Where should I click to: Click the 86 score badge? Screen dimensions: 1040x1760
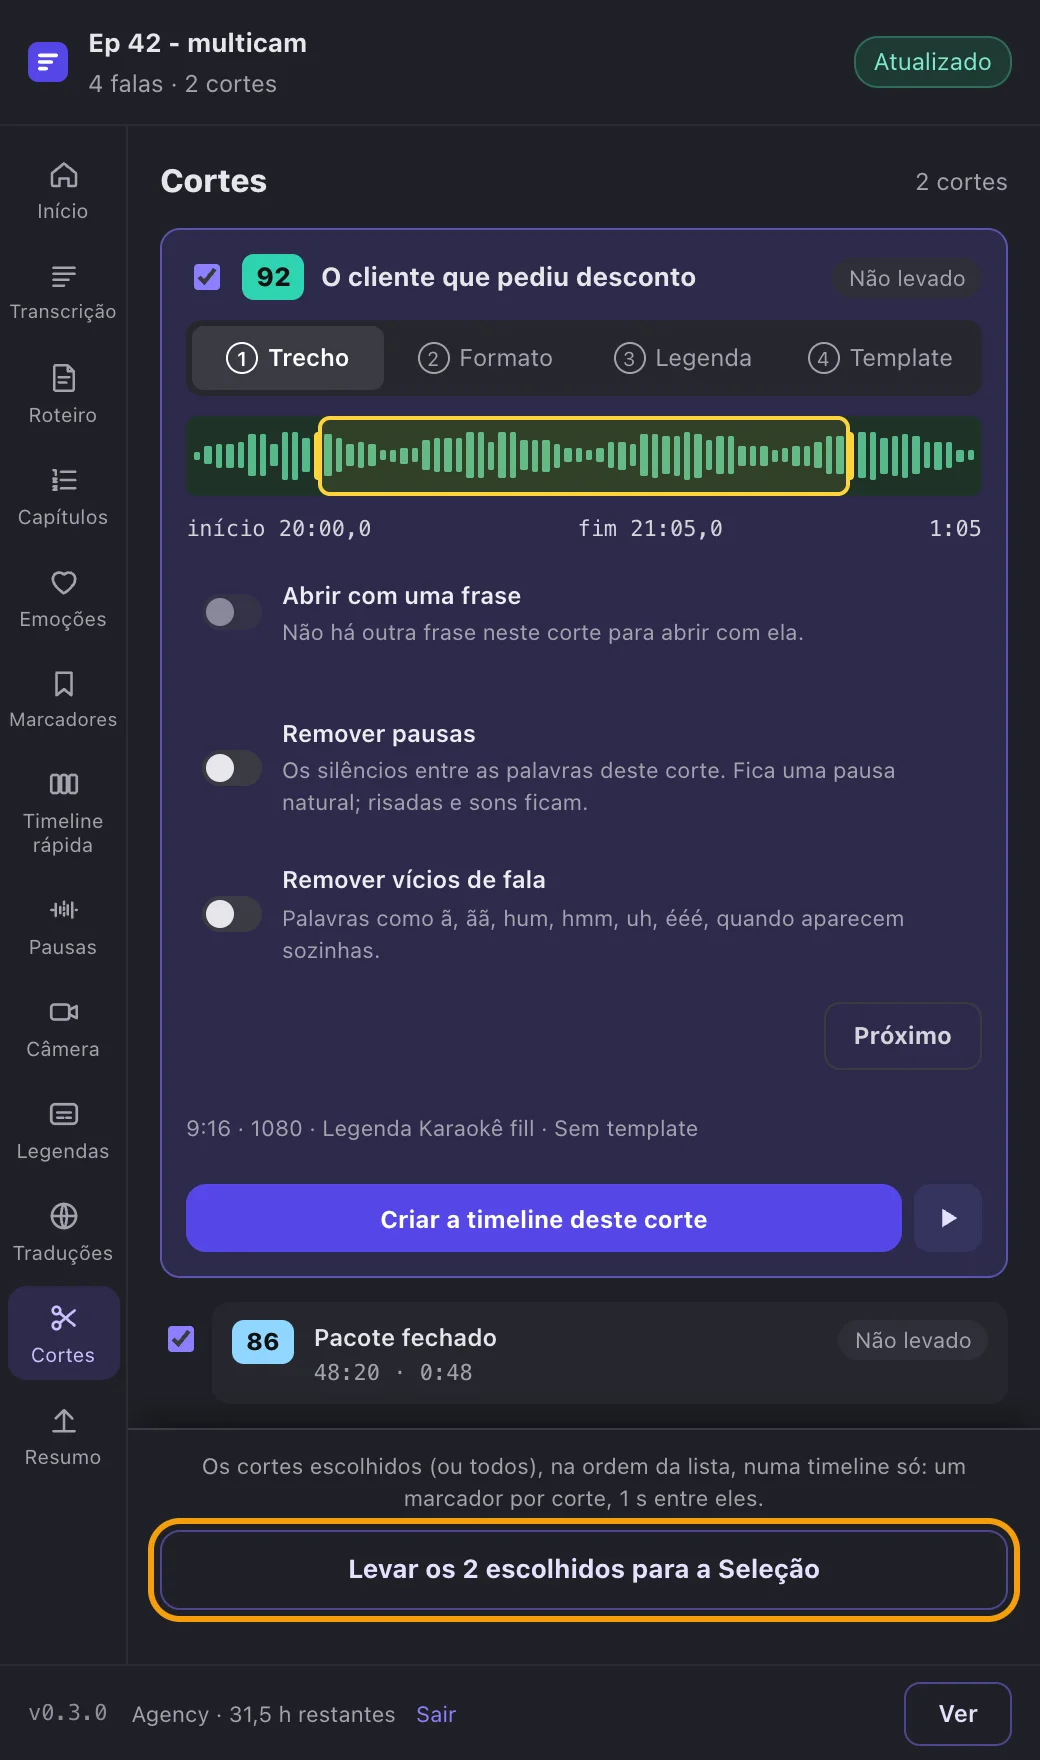pos(263,1341)
